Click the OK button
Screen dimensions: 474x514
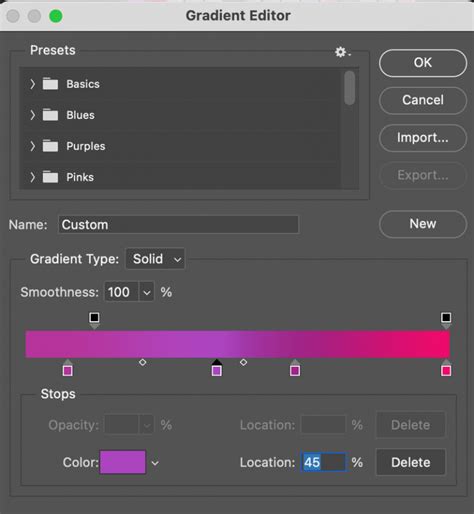(423, 63)
